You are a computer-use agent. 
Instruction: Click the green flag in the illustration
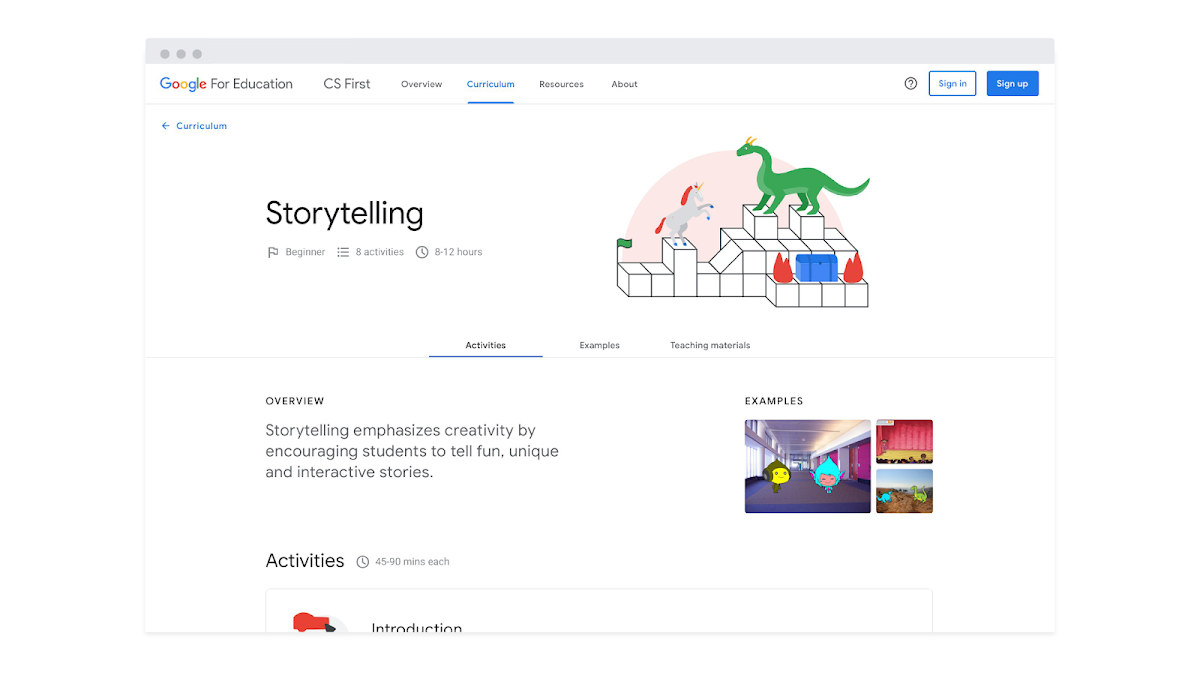624,243
